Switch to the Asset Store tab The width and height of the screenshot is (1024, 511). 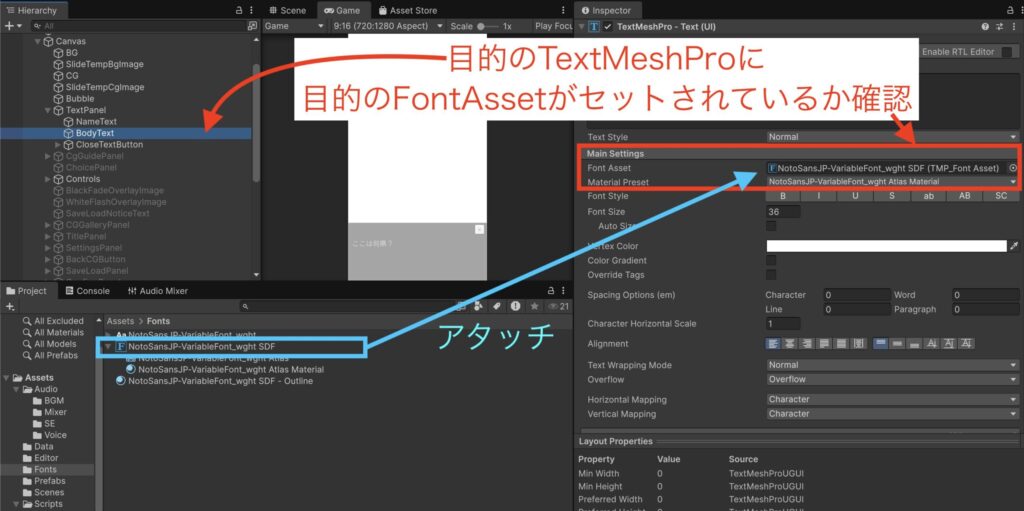408,10
